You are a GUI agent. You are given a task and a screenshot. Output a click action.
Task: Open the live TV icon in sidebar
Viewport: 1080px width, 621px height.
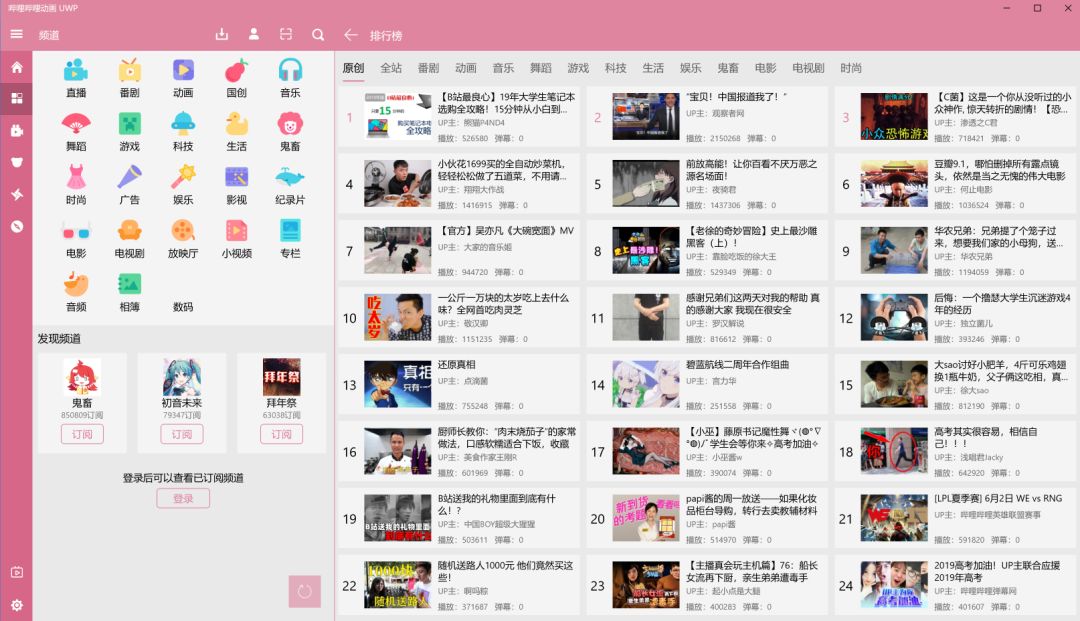tap(17, 572)
